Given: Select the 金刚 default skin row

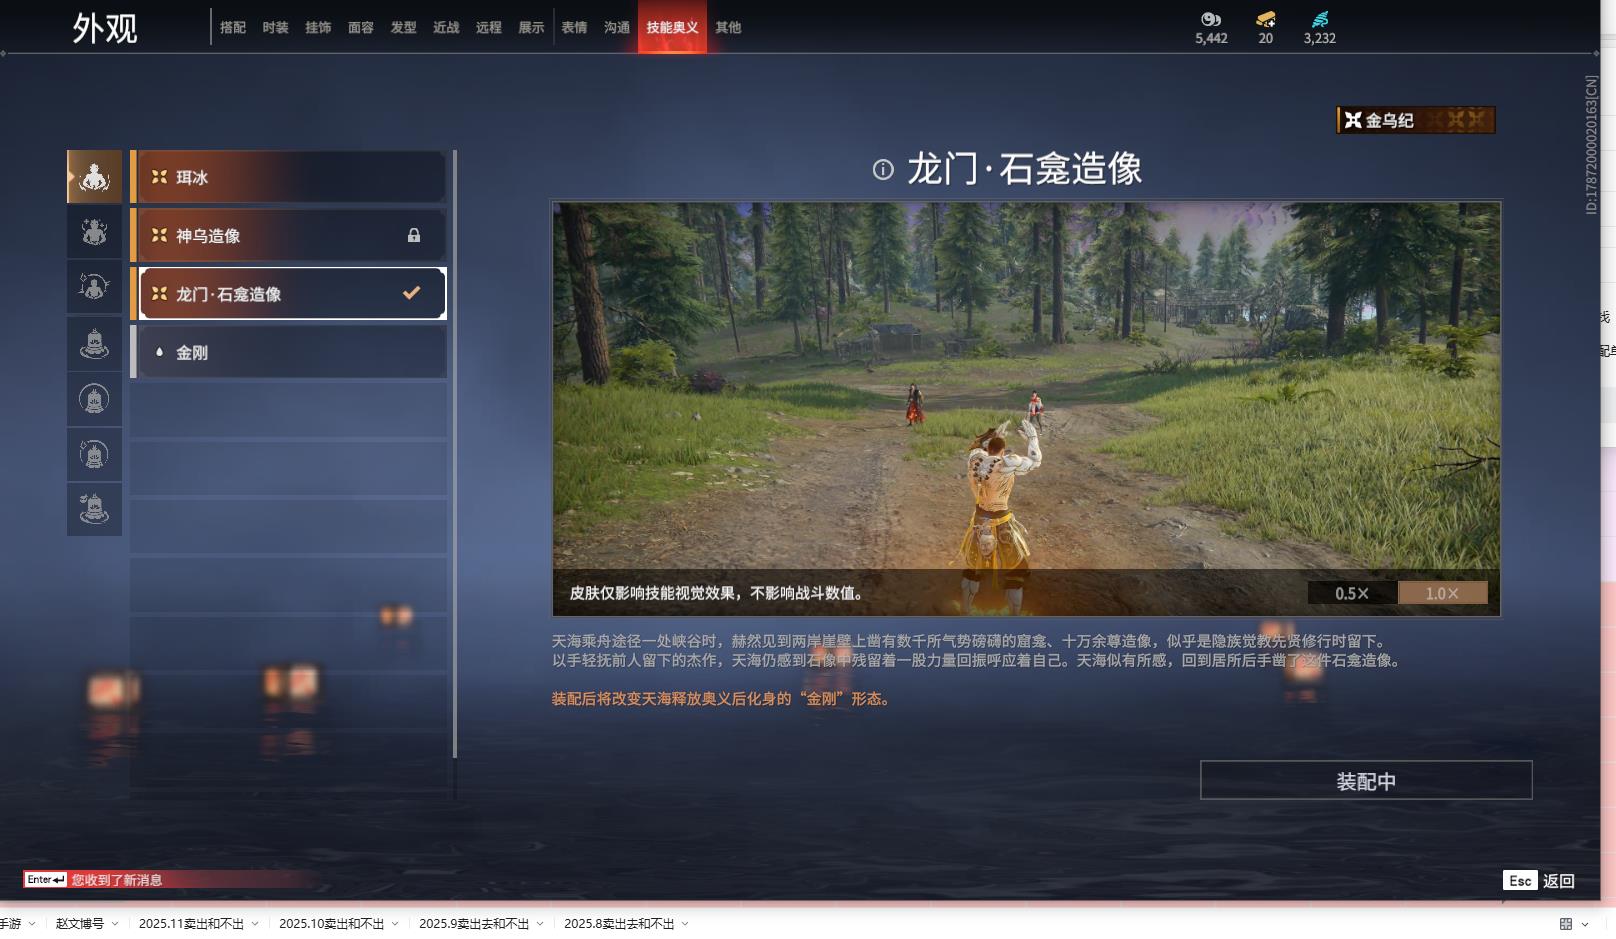Looking at the screenshot, I should click(x=289, y=352).
